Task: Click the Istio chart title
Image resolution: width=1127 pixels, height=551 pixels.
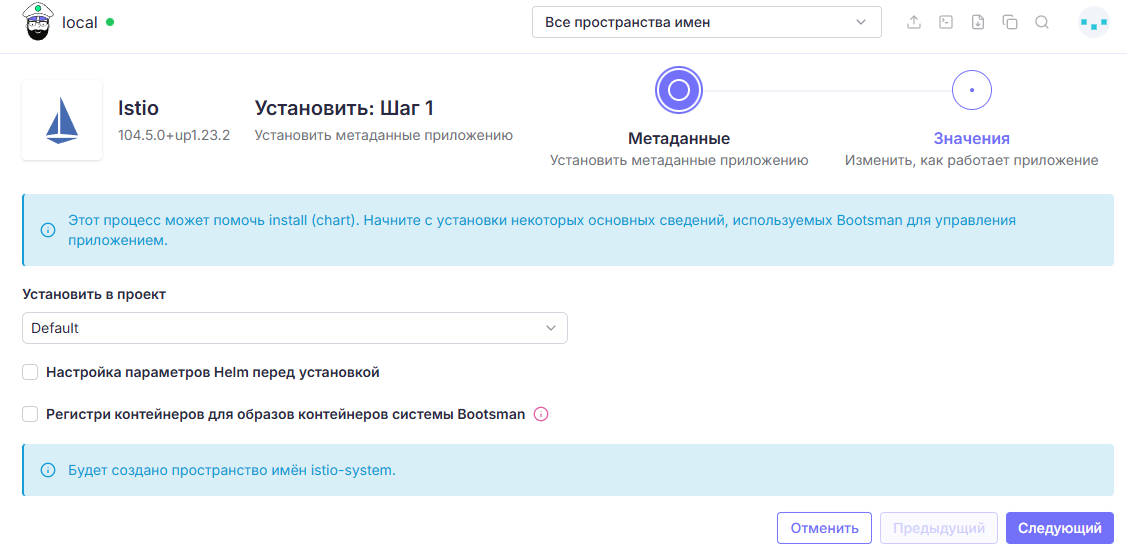Action: click(138, 108)
